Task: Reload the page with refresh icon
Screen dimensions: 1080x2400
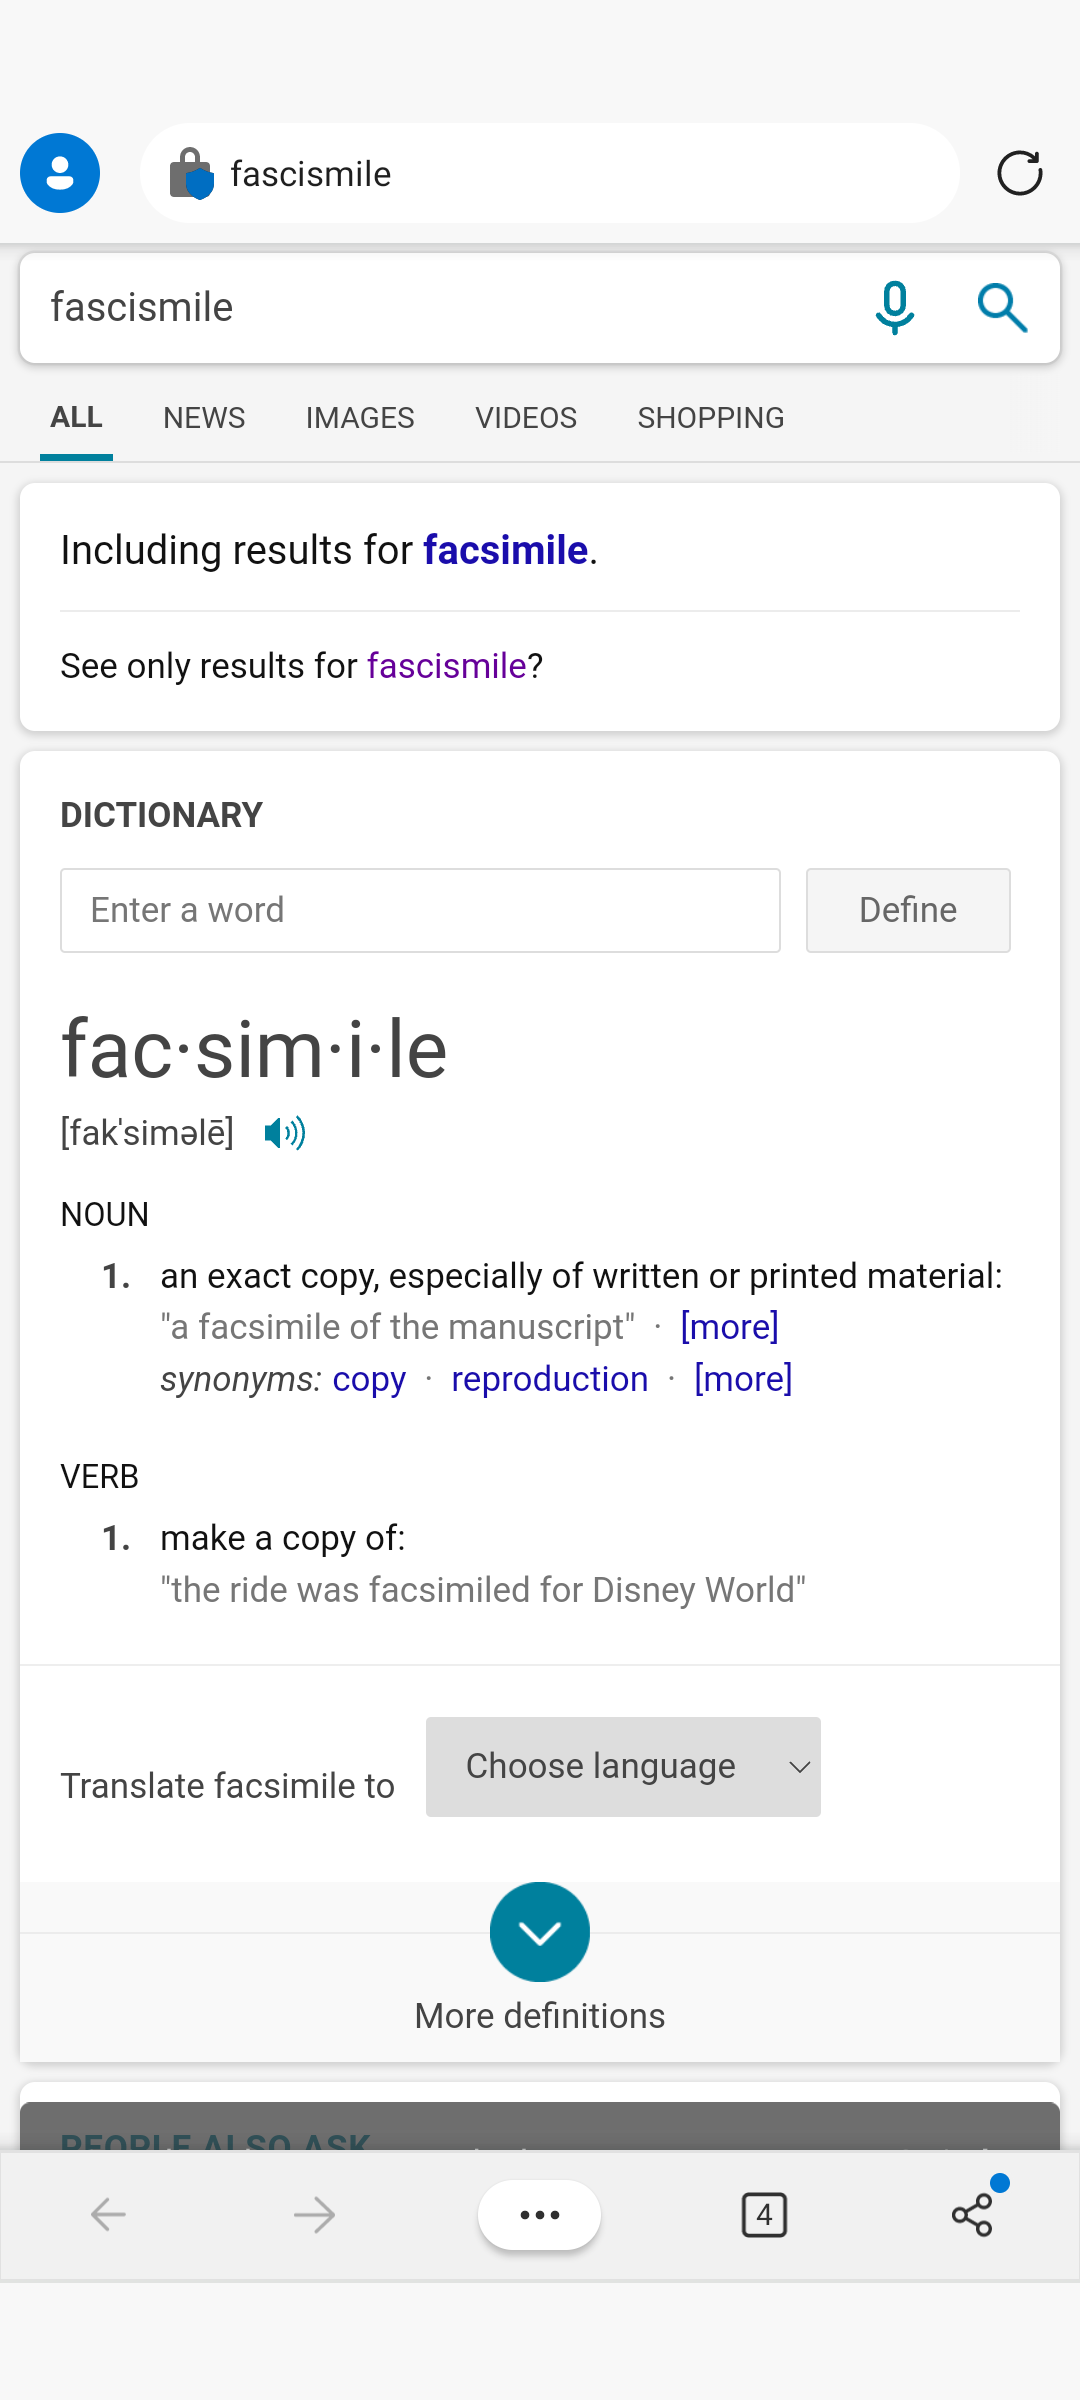Action: (x=1019, y=173)
